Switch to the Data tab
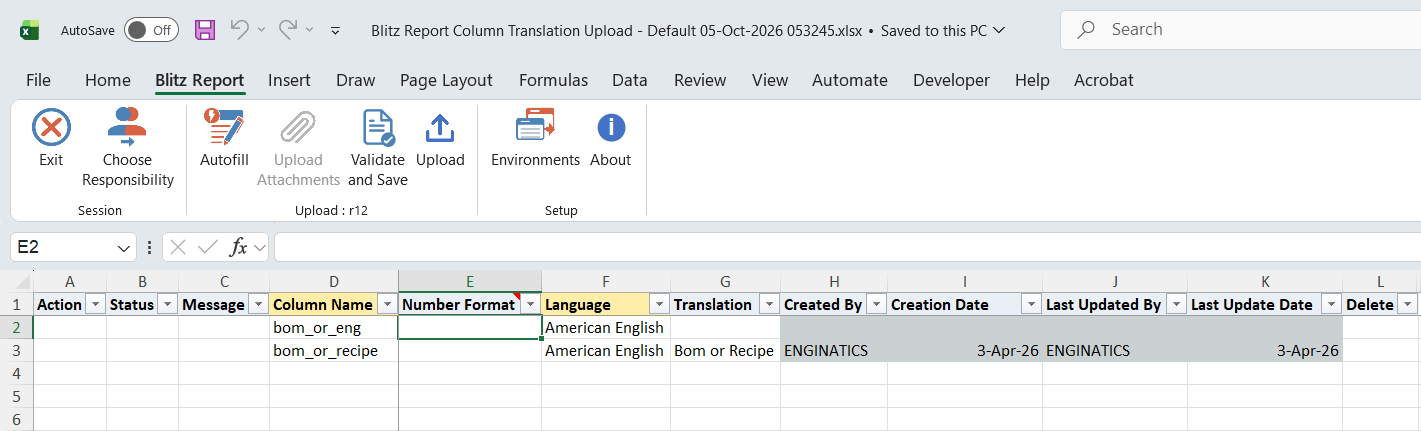The image size is (1421, 431). tap(630, 80)
